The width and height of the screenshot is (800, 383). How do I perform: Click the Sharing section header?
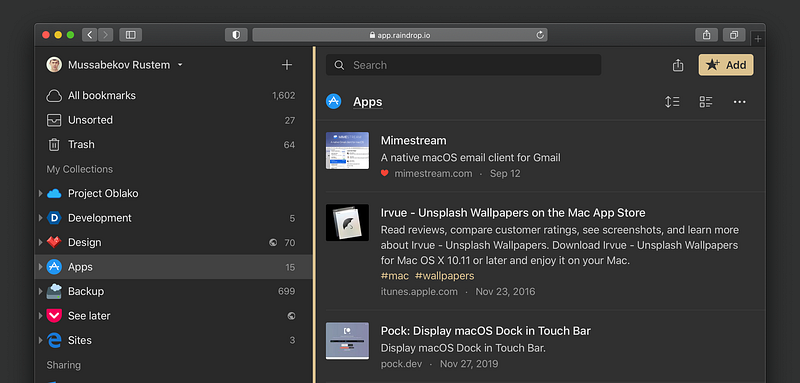63,365
